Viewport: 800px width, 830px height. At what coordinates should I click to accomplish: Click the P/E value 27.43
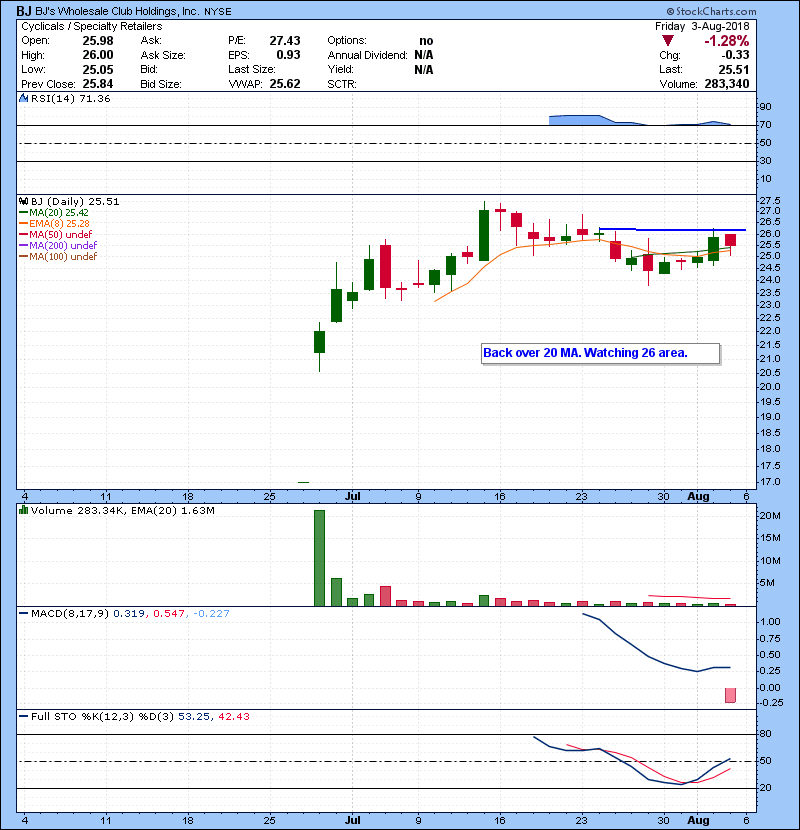click(284, 41)
